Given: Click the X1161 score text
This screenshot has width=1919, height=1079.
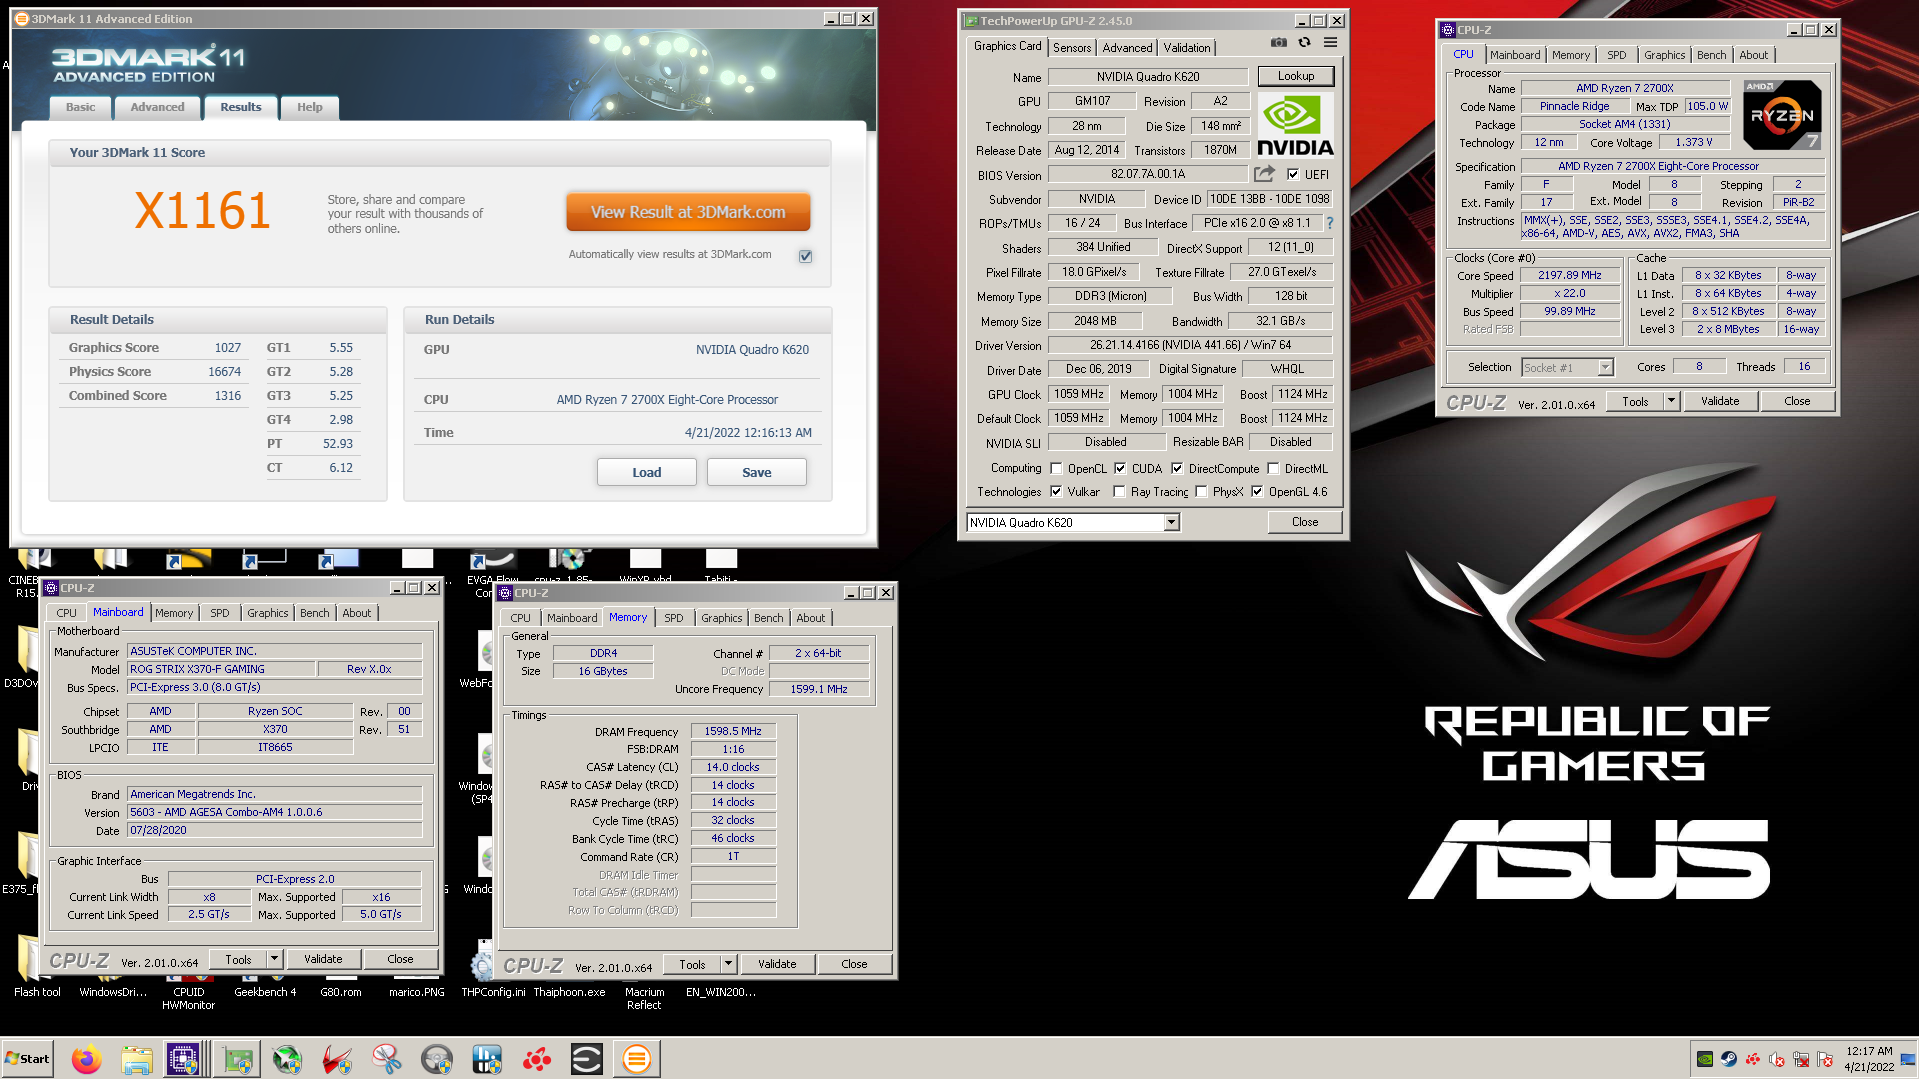Looking at the screenshot, I should [x=203, y=211].
